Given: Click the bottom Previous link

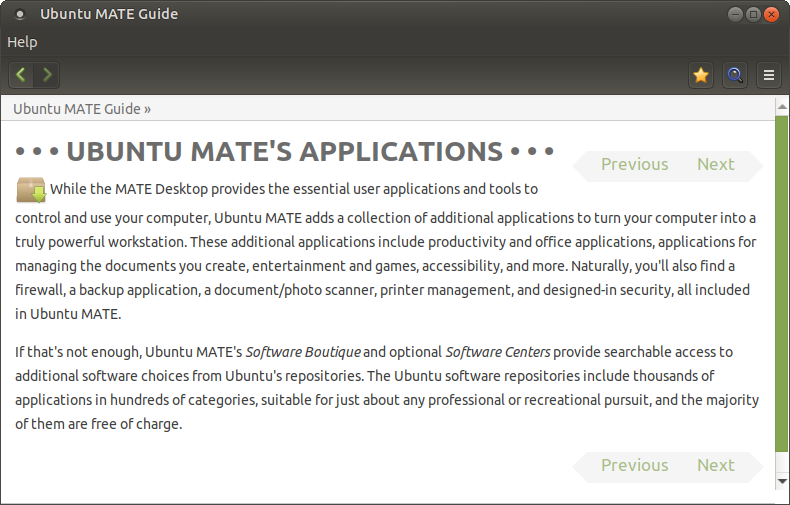Looking at the screenshot, I should point(634,465).
